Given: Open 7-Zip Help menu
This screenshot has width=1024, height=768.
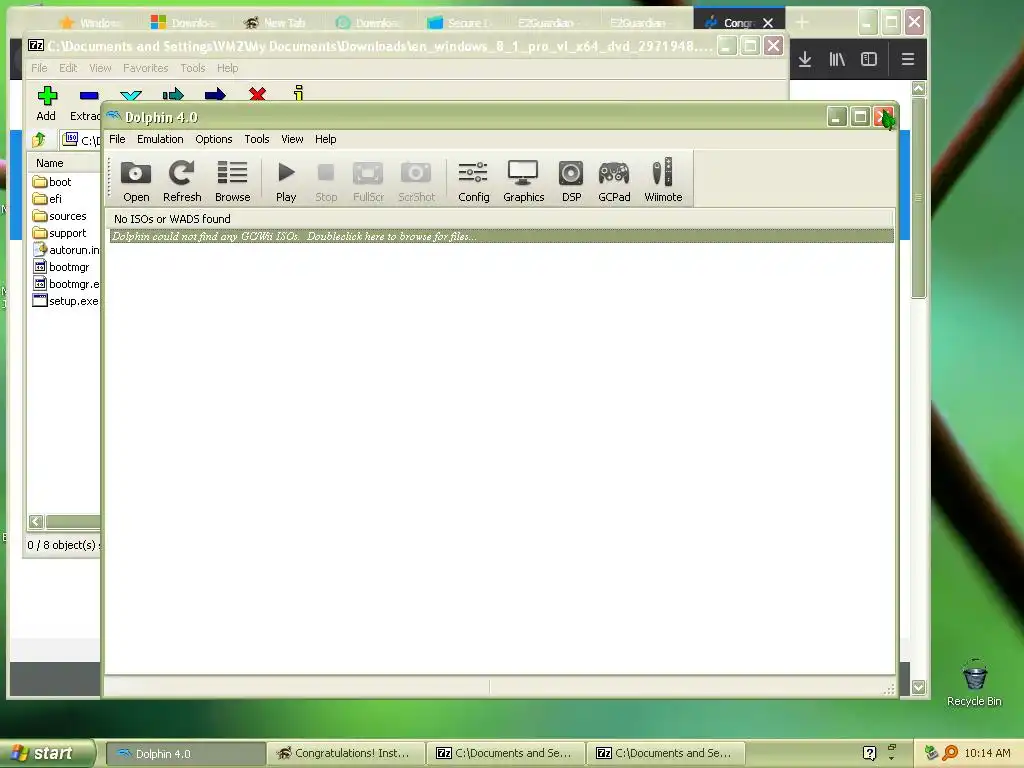Looking at the screenshot, I should 227,68.
